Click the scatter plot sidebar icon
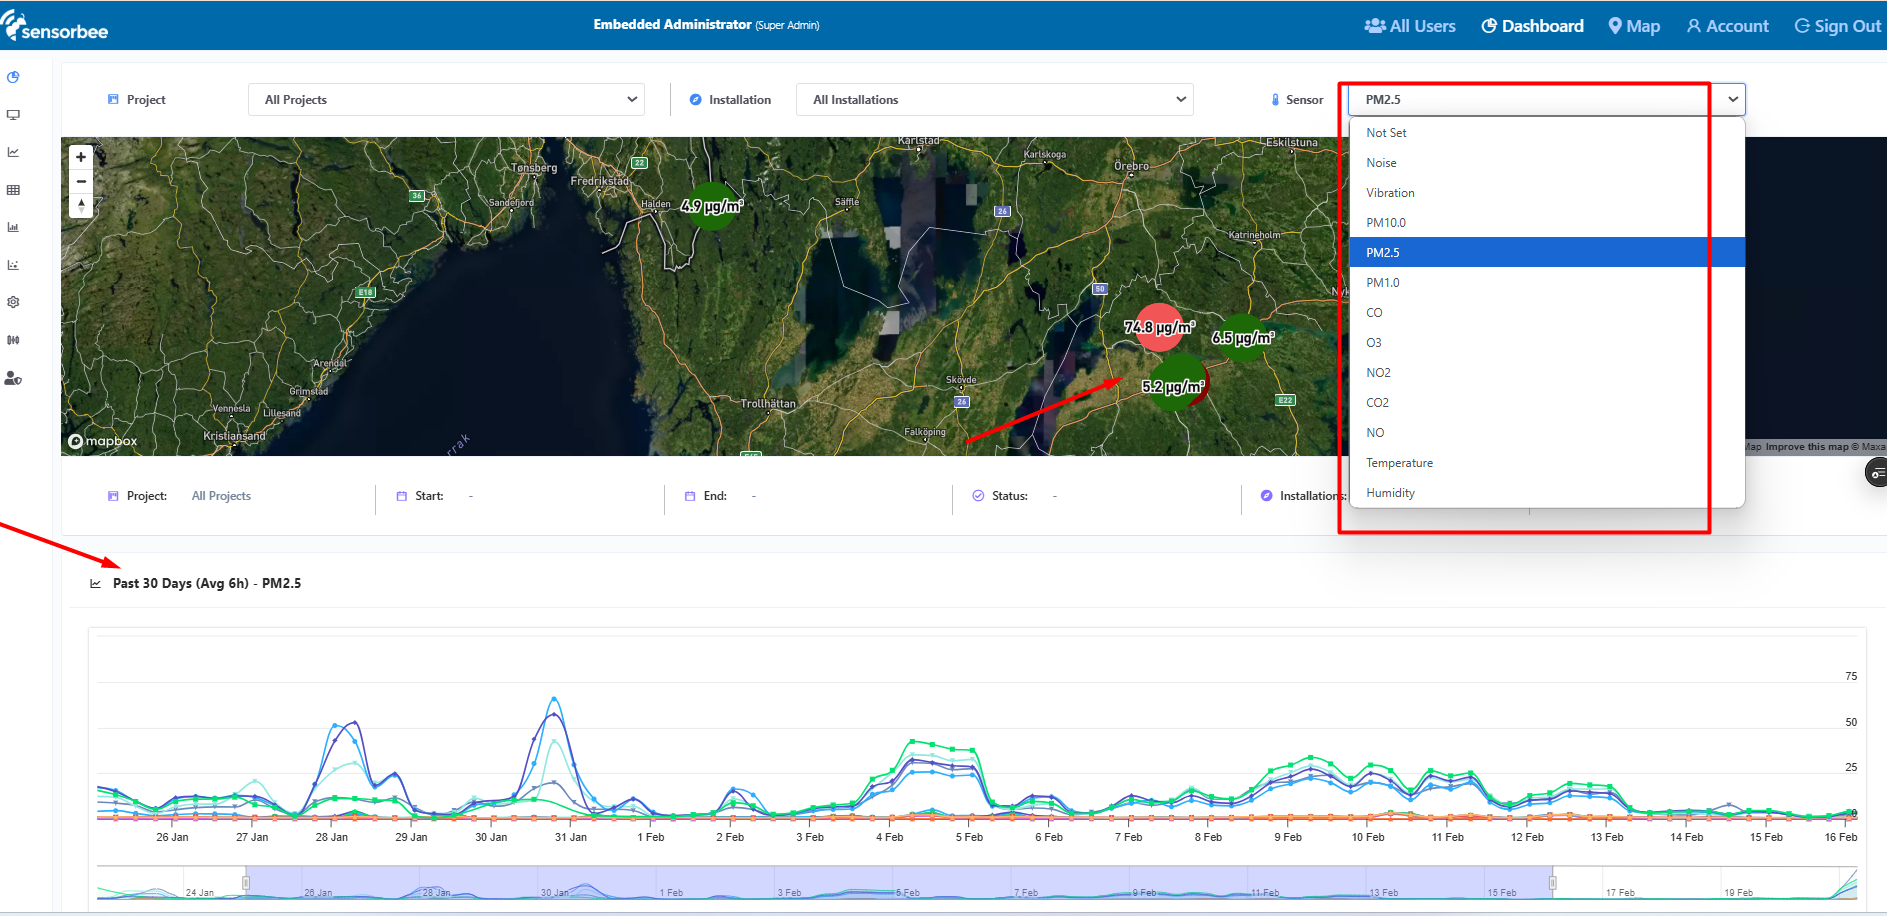 (13, 265)
